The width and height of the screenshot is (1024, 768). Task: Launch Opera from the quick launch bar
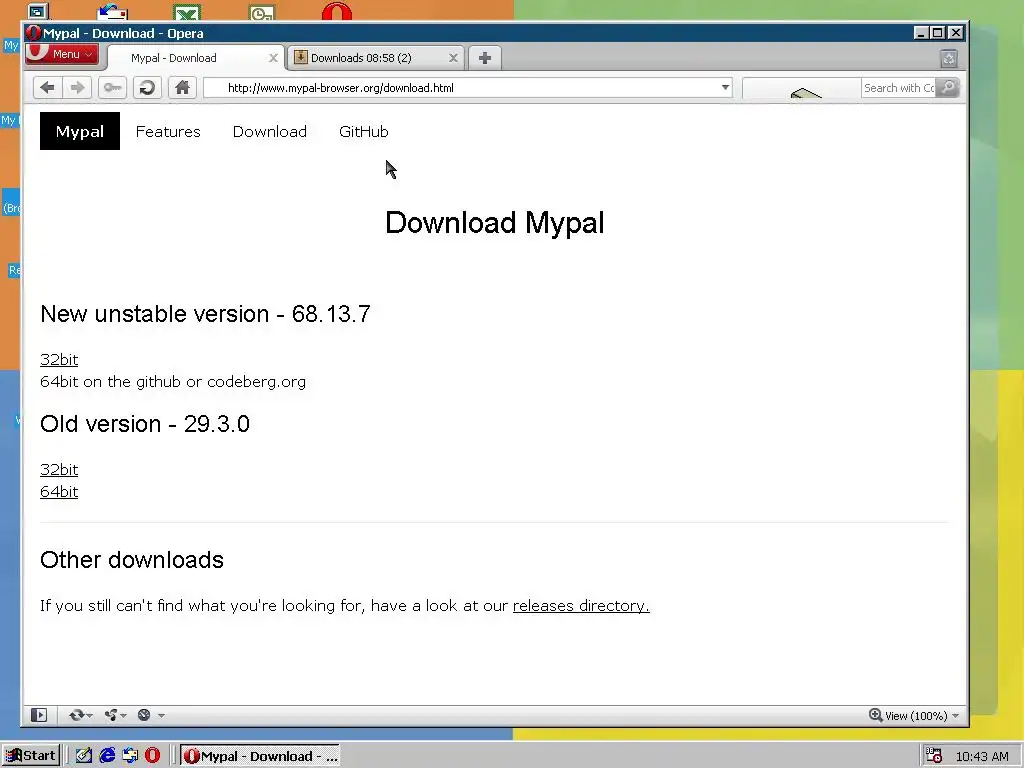coord(153,756)
